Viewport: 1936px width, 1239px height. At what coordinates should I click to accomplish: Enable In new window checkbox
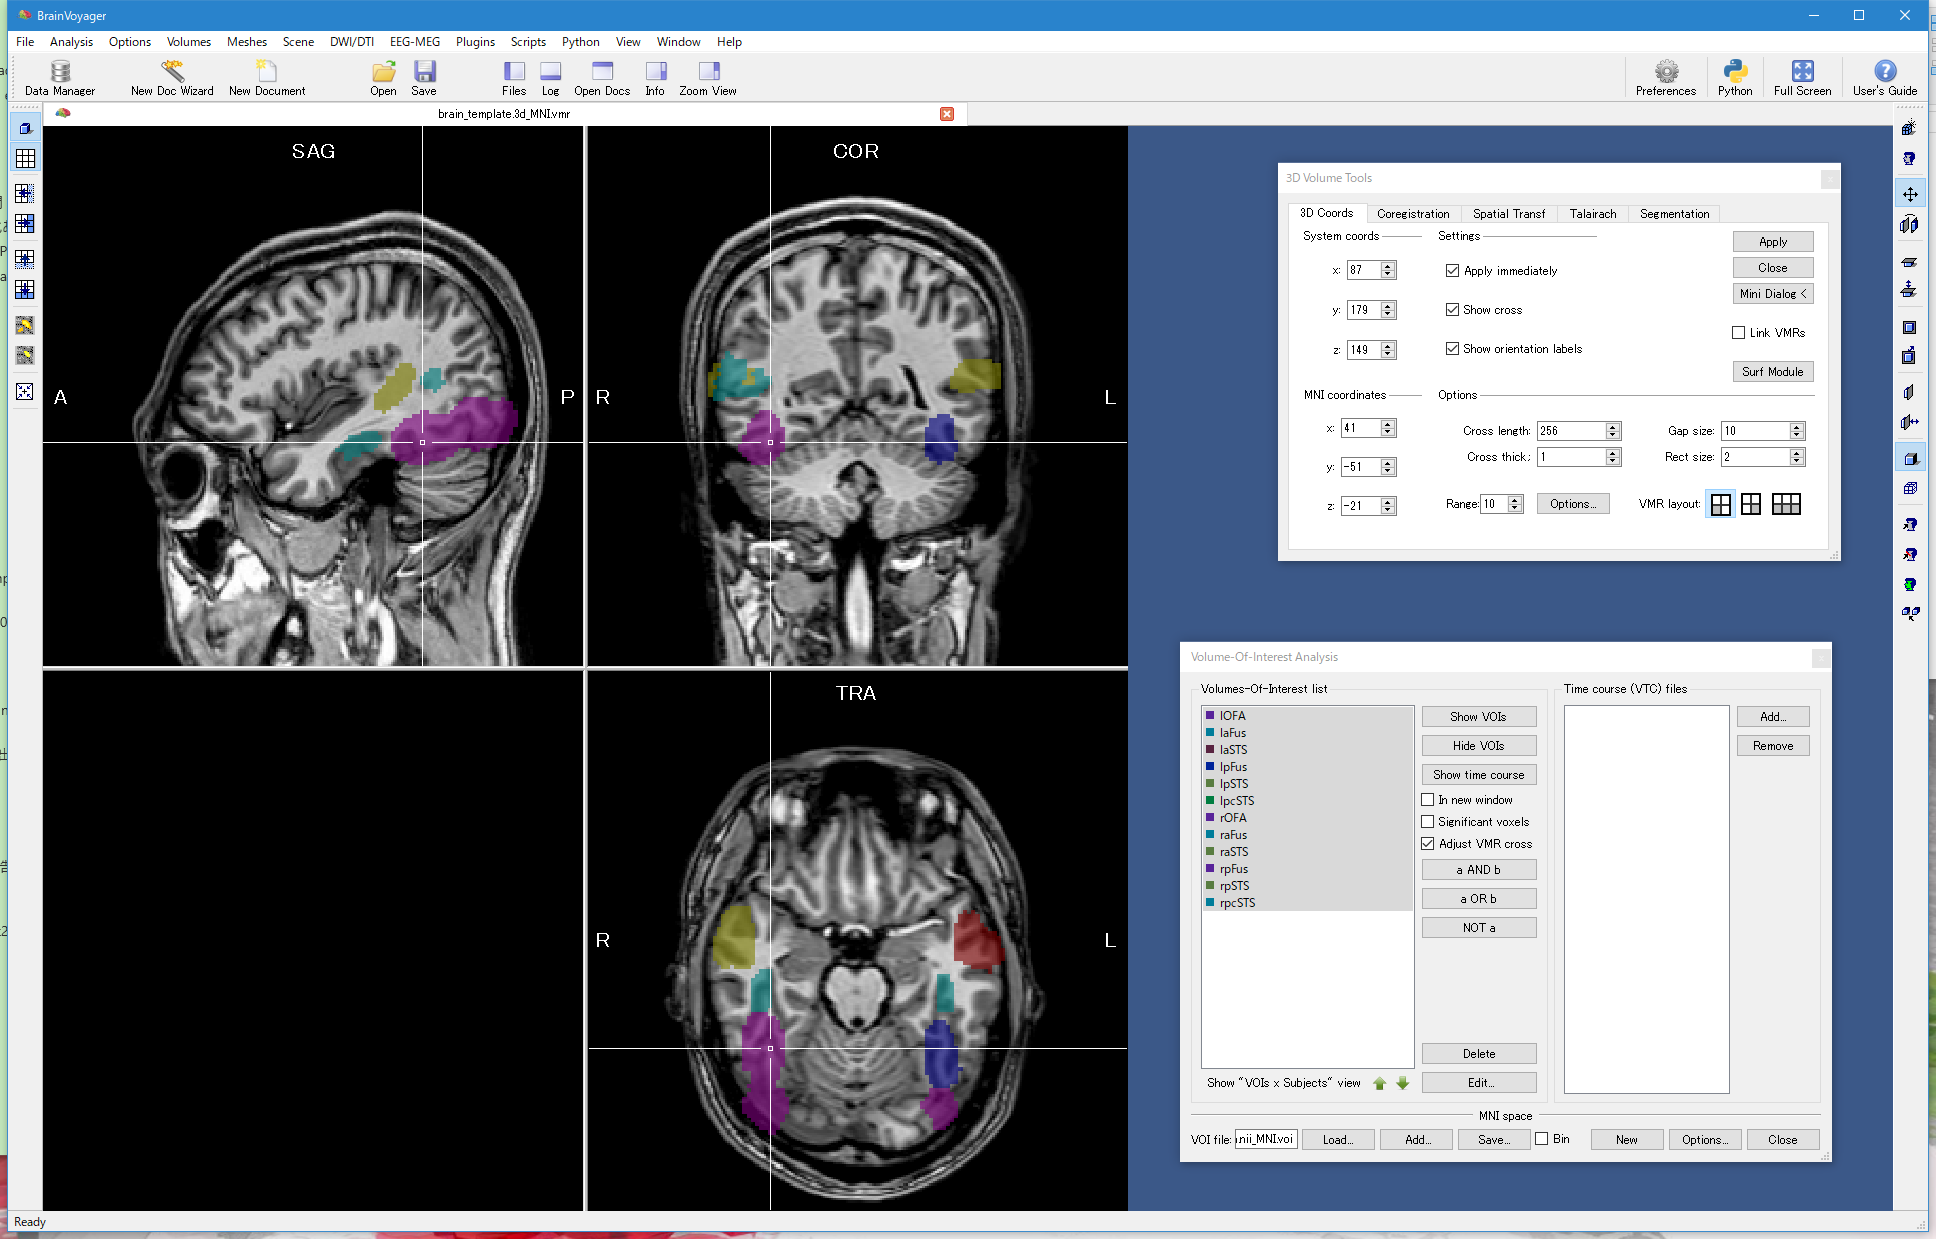[1428, 800]
